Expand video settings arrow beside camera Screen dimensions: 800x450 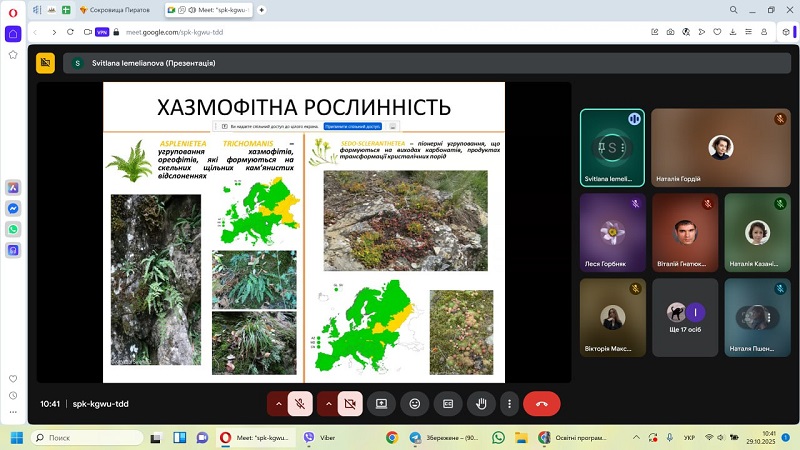click(328, 404)
